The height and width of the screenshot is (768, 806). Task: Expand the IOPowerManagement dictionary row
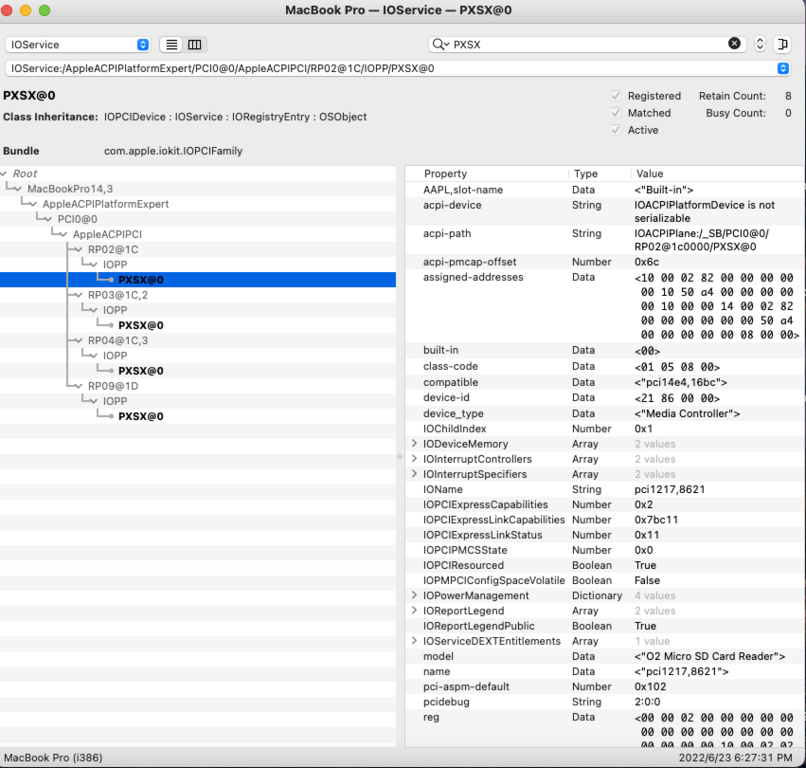(414, 596)
